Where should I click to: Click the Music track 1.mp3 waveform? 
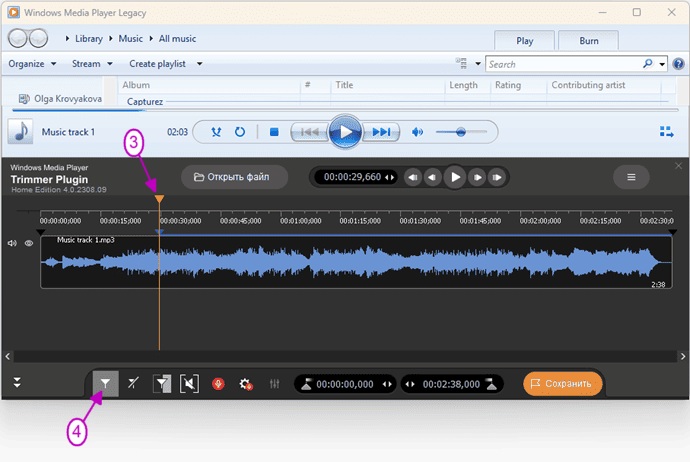click(356, 262)
